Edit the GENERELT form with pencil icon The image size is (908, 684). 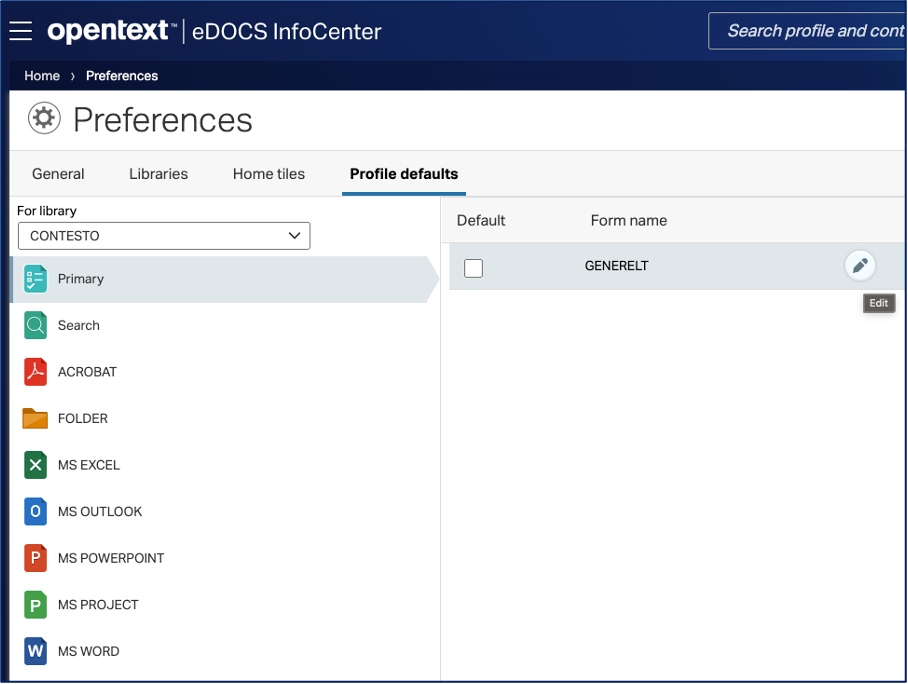coord(860,265)
